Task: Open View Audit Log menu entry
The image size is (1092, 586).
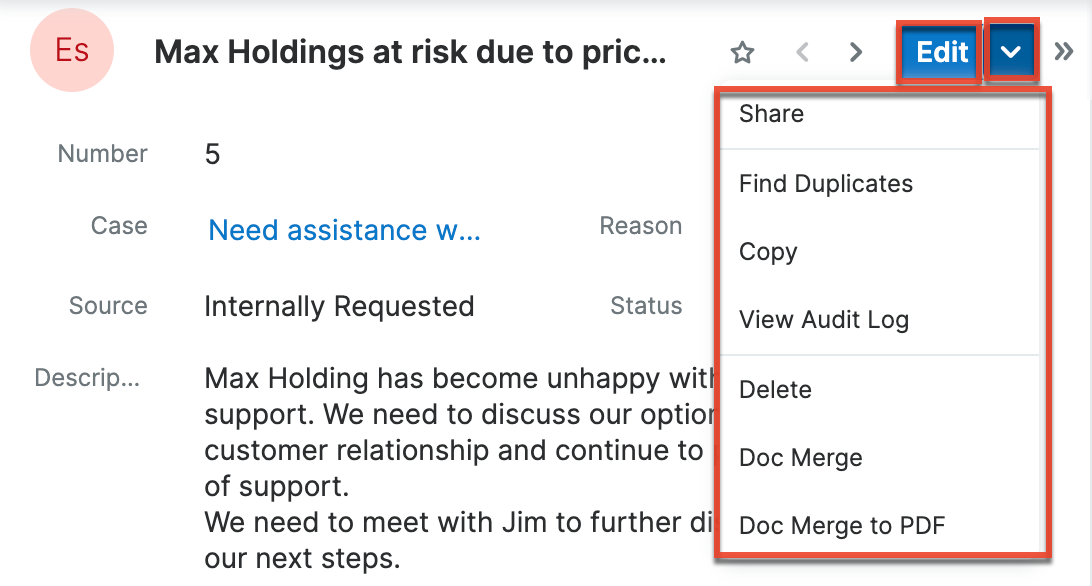Action: (x=823, y=320)
